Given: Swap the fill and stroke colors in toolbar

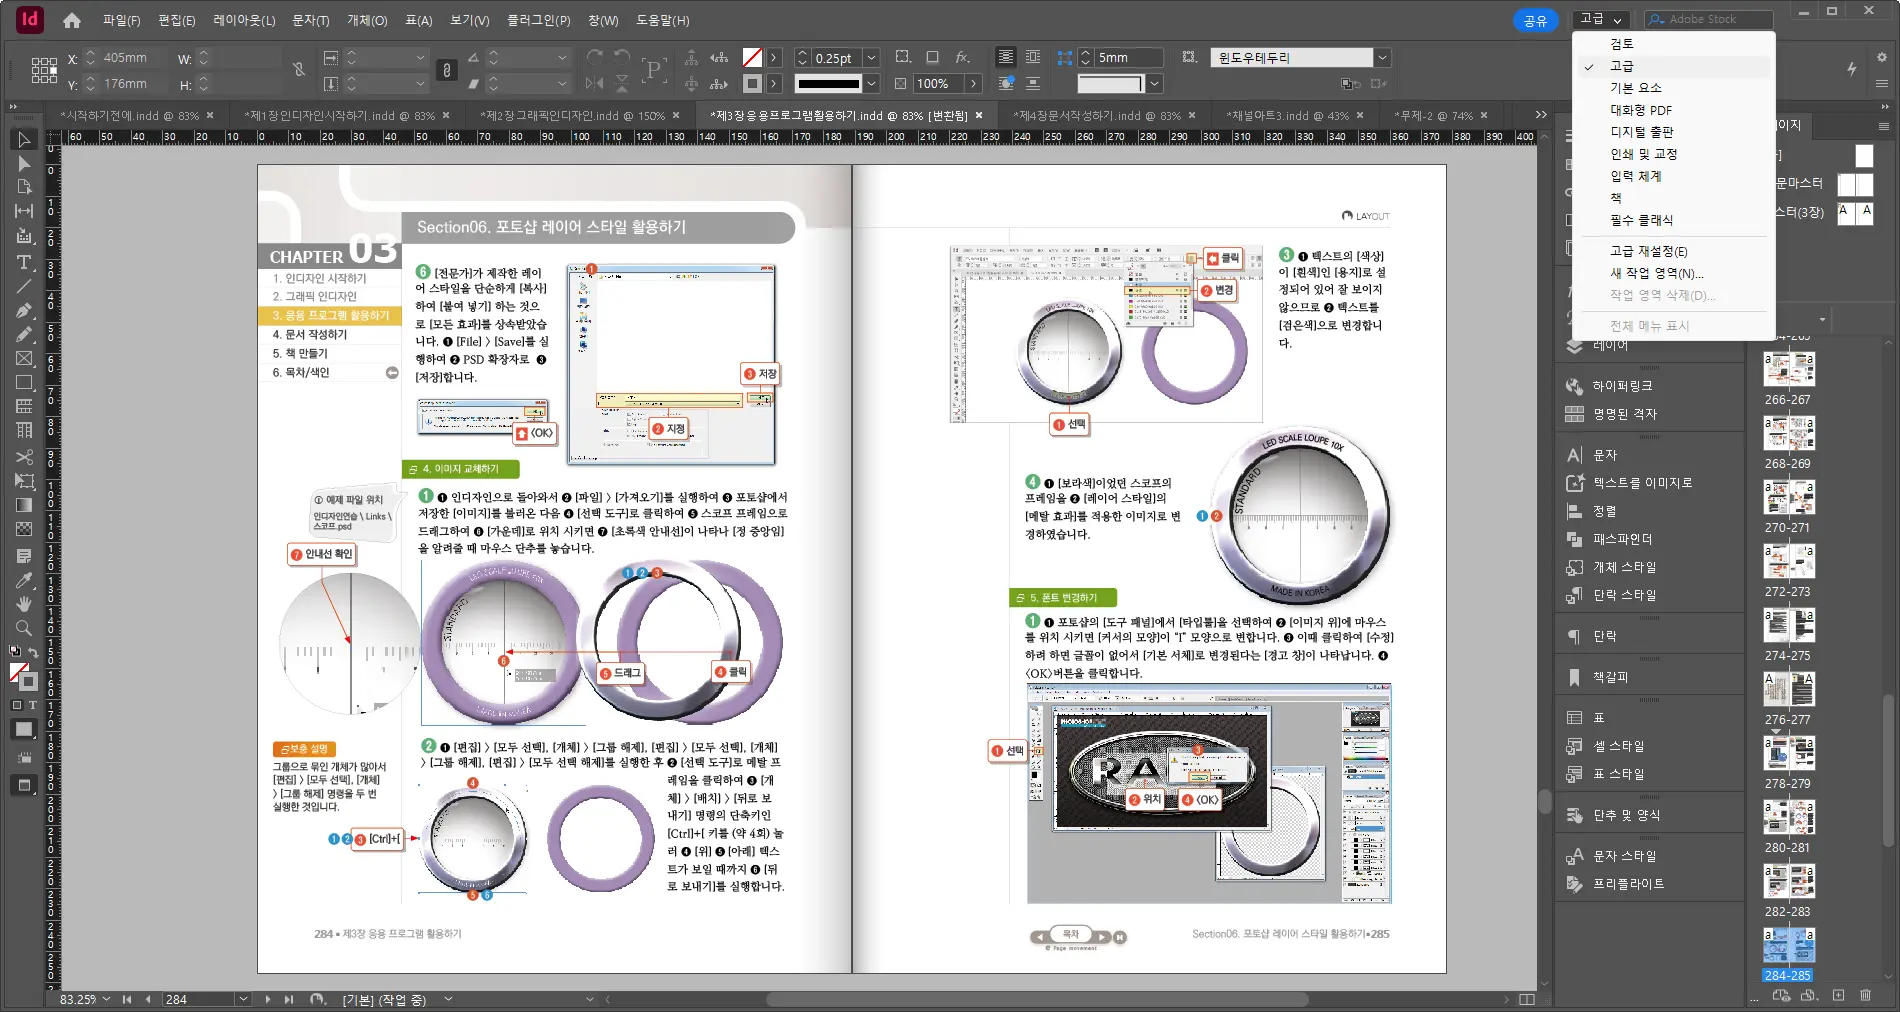Looking at the screenshot, I should pyautogui.click(x=34, y=651).
